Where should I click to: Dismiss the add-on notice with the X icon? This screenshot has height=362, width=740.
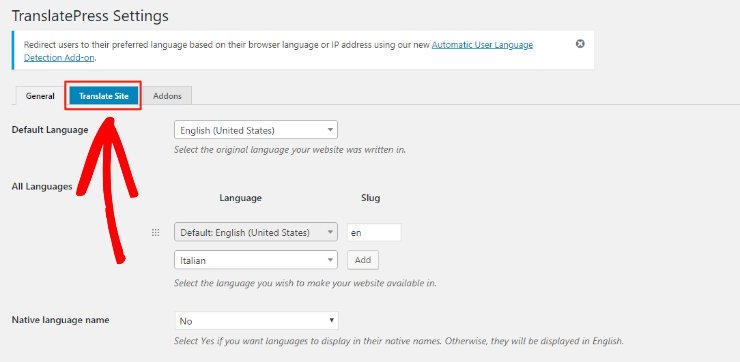(580, 44)
